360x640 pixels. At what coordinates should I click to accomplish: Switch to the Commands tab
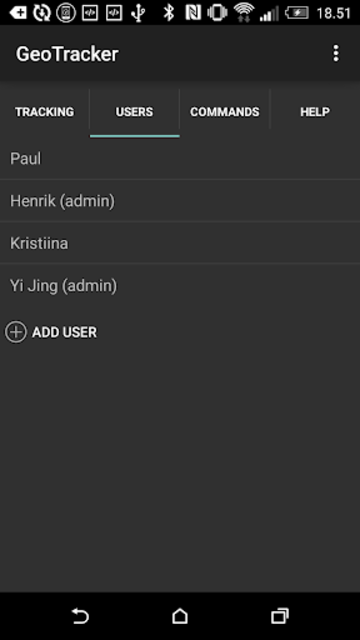pos(224,112)
